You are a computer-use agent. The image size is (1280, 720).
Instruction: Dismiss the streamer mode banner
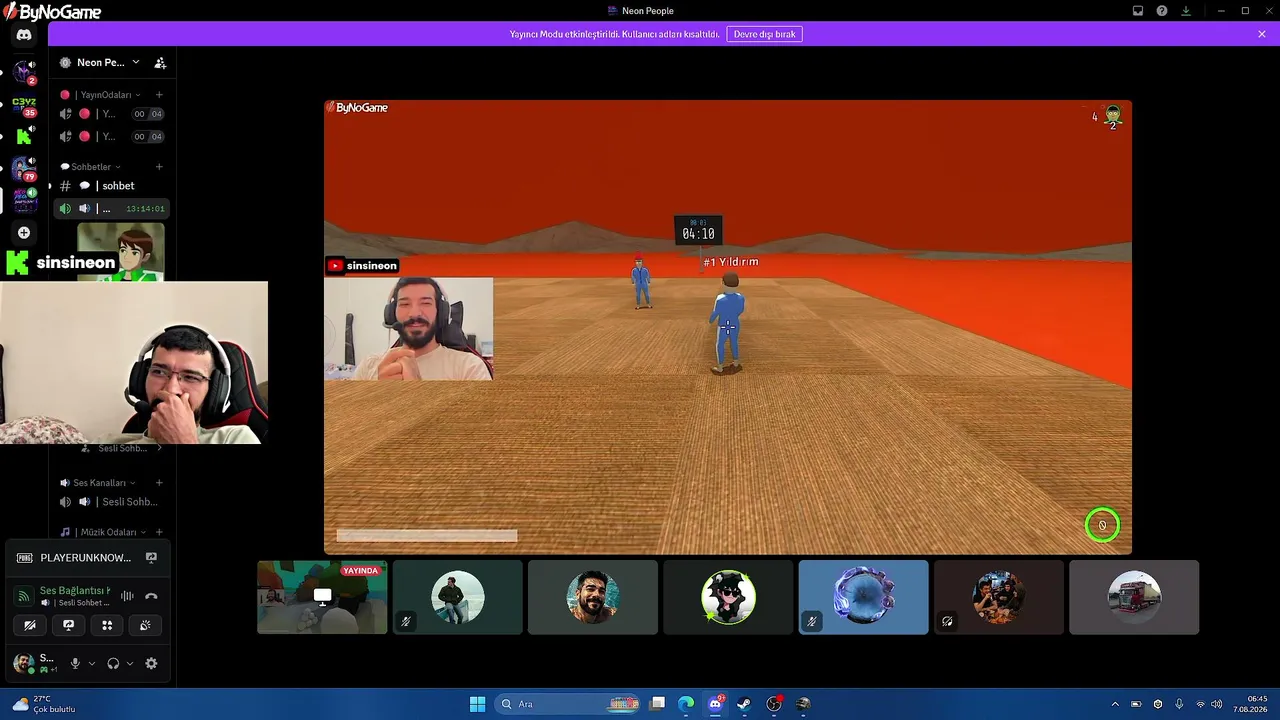1262,34
